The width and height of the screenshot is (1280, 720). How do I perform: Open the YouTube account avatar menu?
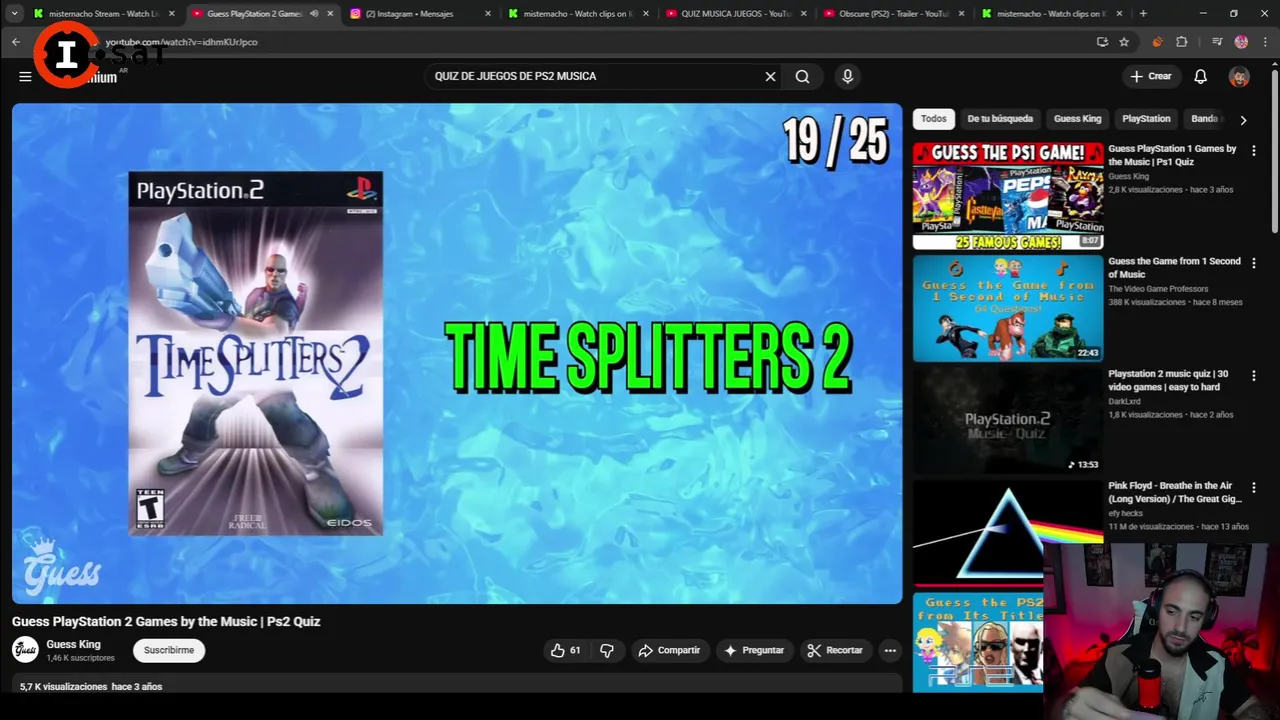point(1239,76)
